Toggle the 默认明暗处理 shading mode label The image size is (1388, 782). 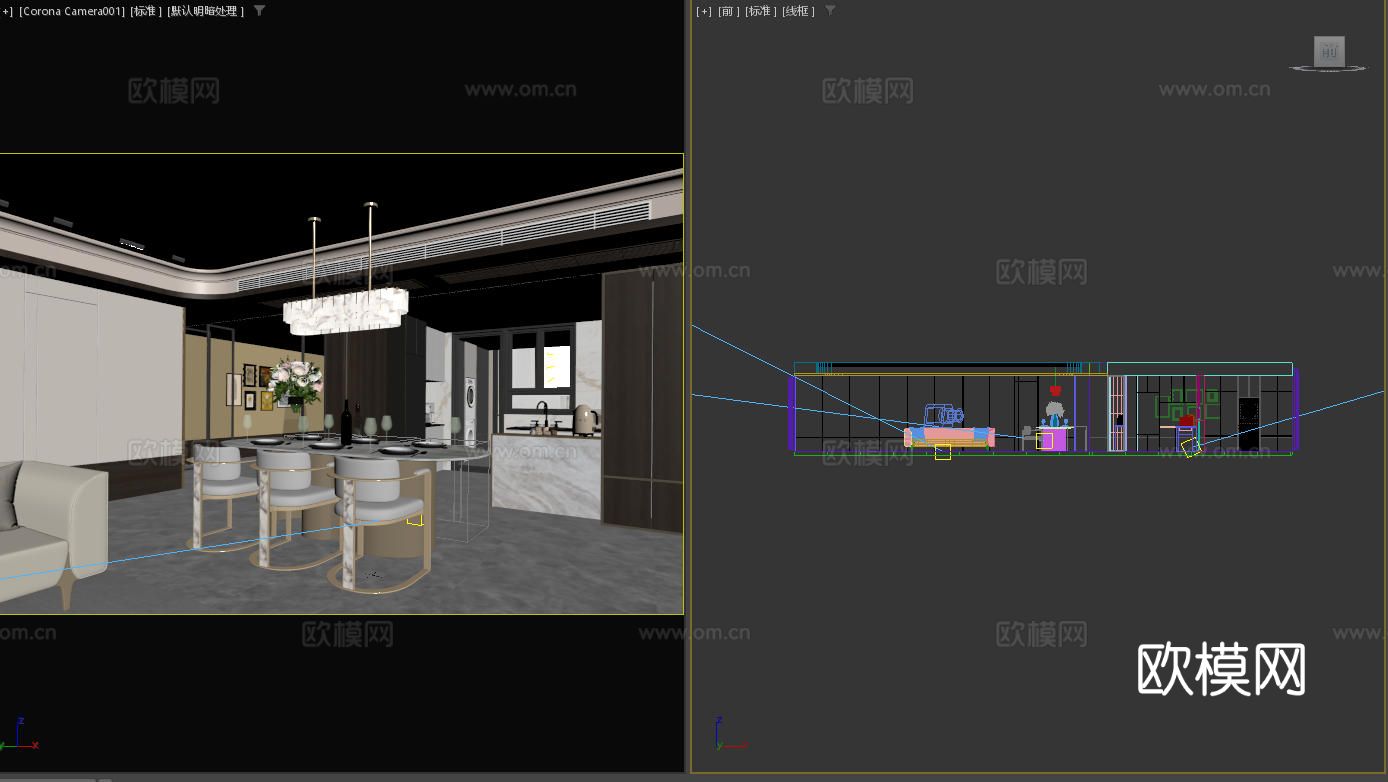click(205, 11)
